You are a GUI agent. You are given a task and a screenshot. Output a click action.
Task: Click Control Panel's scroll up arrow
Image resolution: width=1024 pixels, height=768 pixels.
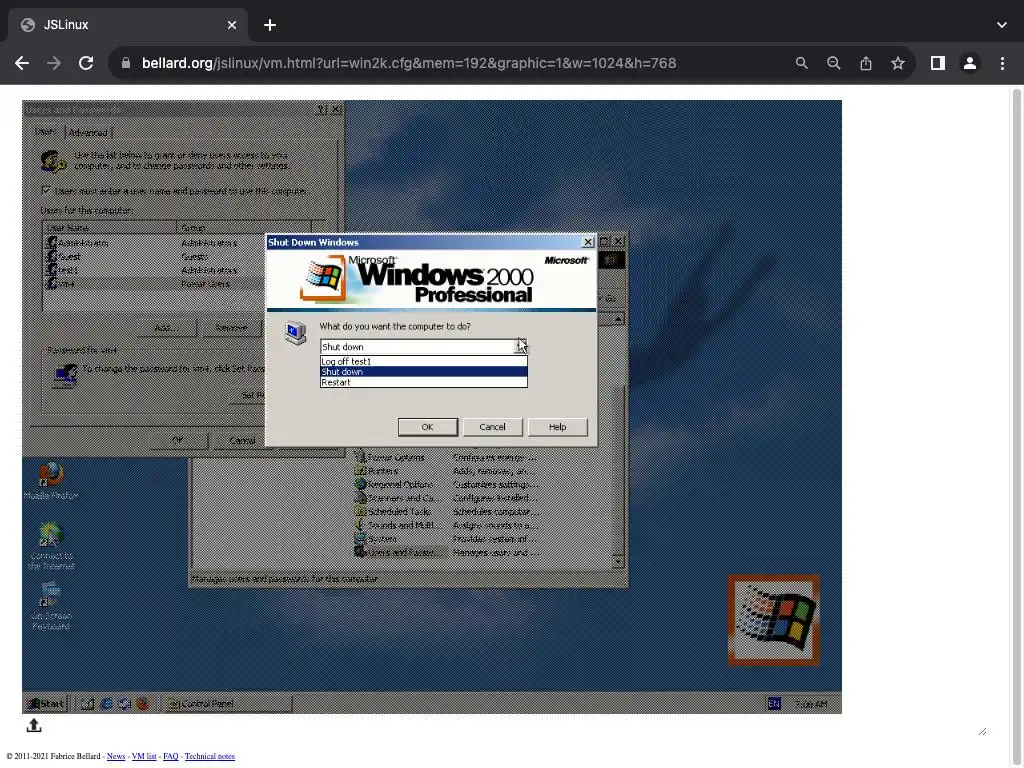pos(618,319)
